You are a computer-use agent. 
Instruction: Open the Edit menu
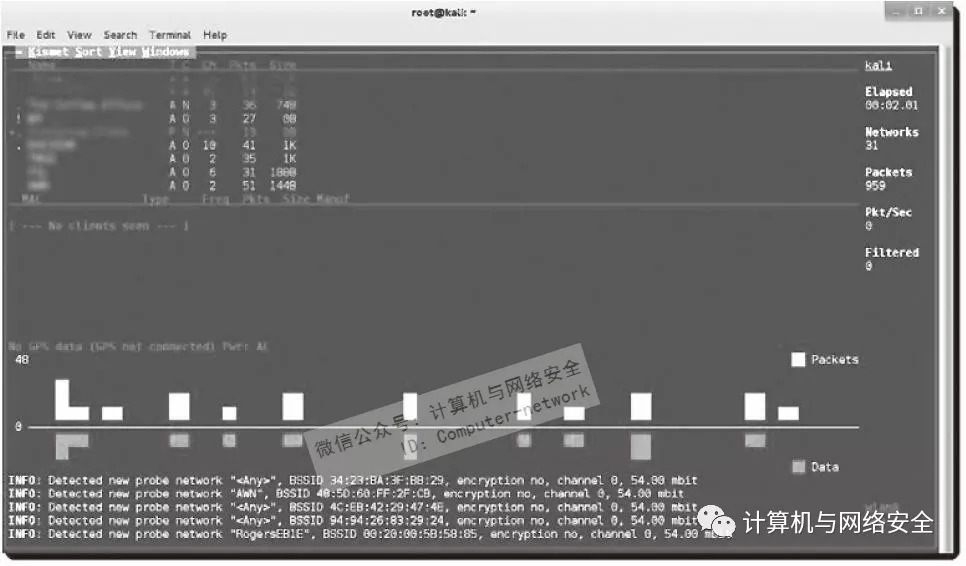click(46, 35)
